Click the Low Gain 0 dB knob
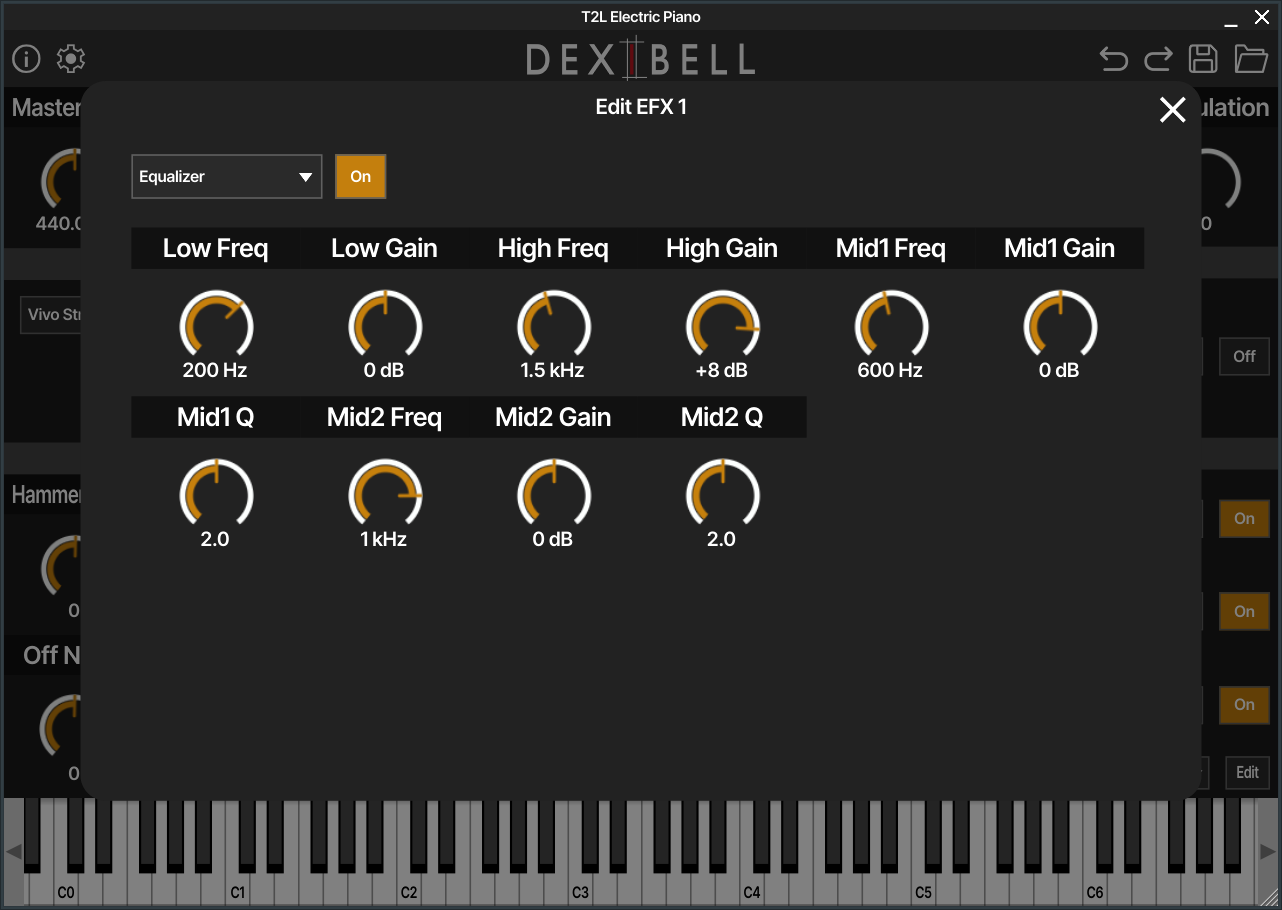Image resolution: width=1282 pixels, height=910 pixels. click(x=385, y=326)
